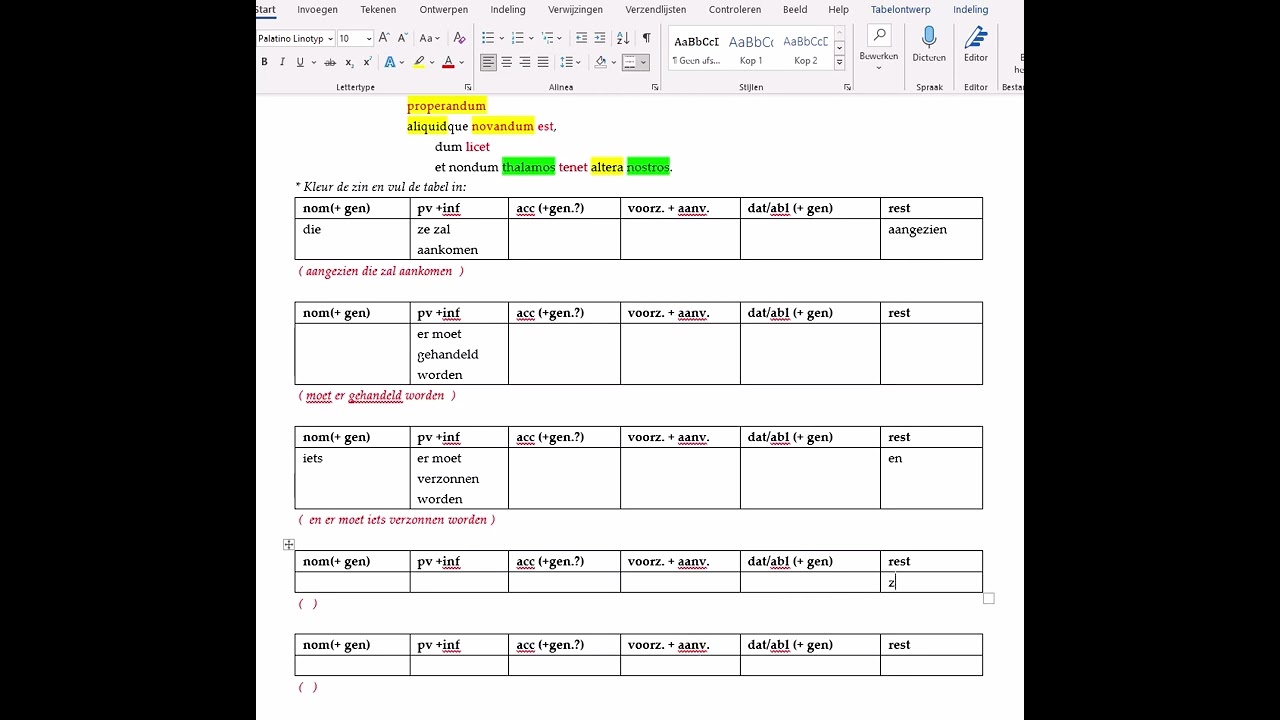The image size is (1280, 720).
Task: Apply the red font color
Action: [x=448, y=62]
